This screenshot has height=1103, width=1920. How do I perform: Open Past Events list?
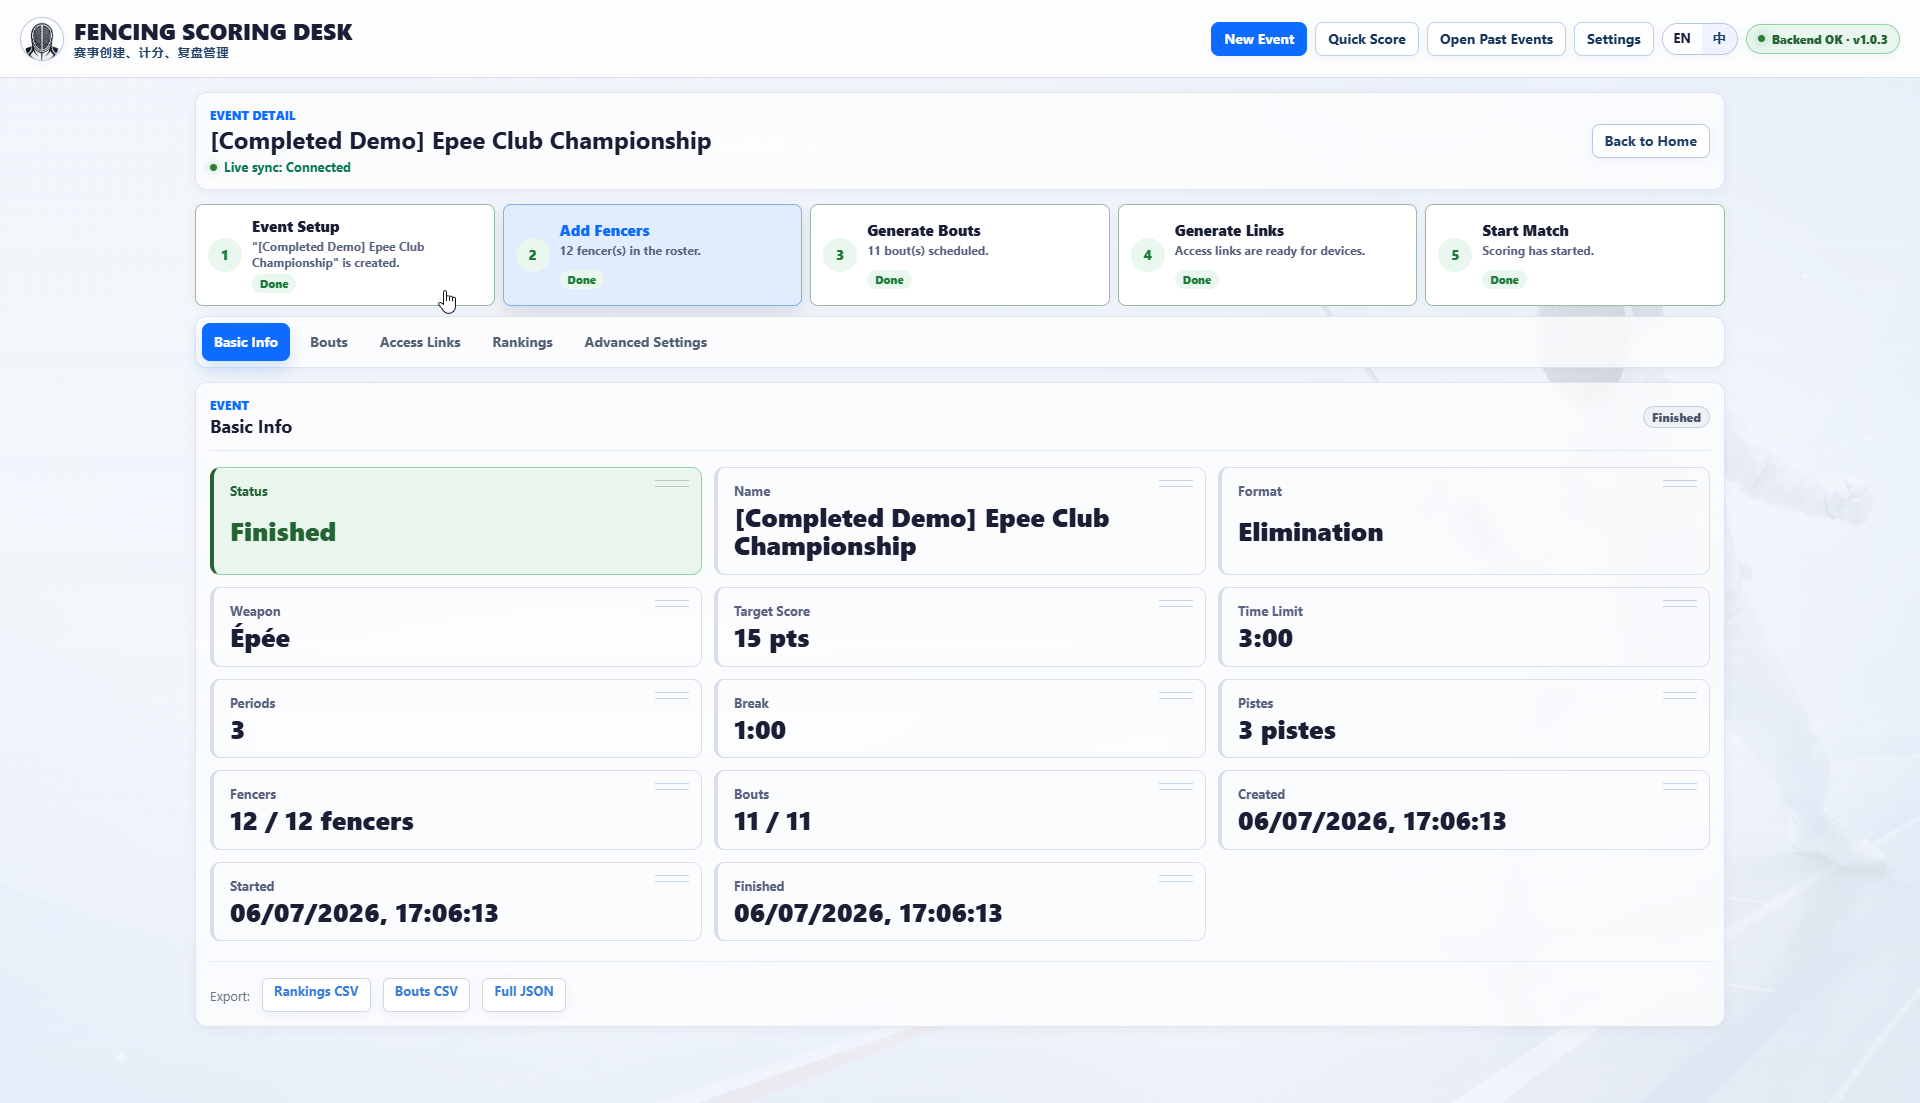(x=1495, y=39)
